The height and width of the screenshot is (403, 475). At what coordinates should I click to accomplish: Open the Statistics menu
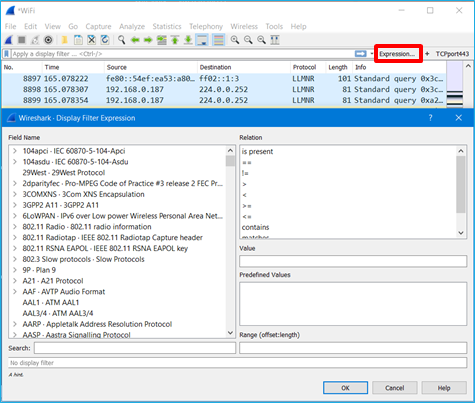[x=167, y=26]
